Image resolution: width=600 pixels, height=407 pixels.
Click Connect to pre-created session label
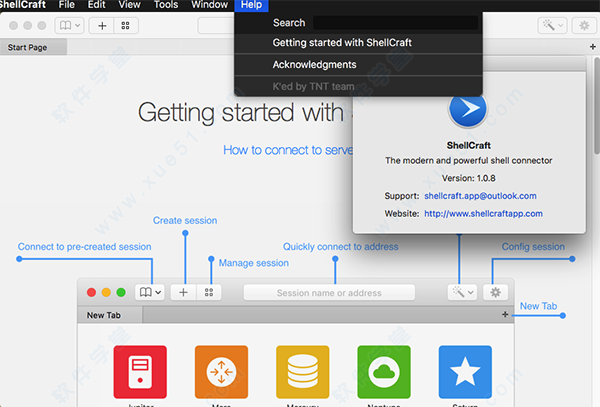point(85,247)
